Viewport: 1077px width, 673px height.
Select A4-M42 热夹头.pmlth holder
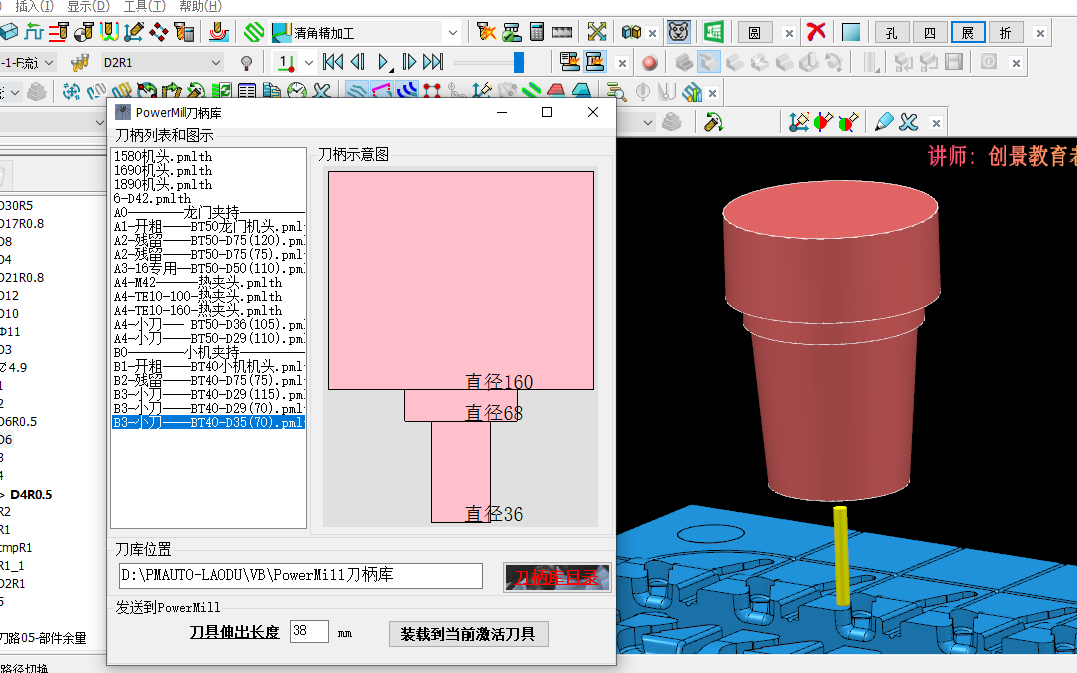(198, 282)
